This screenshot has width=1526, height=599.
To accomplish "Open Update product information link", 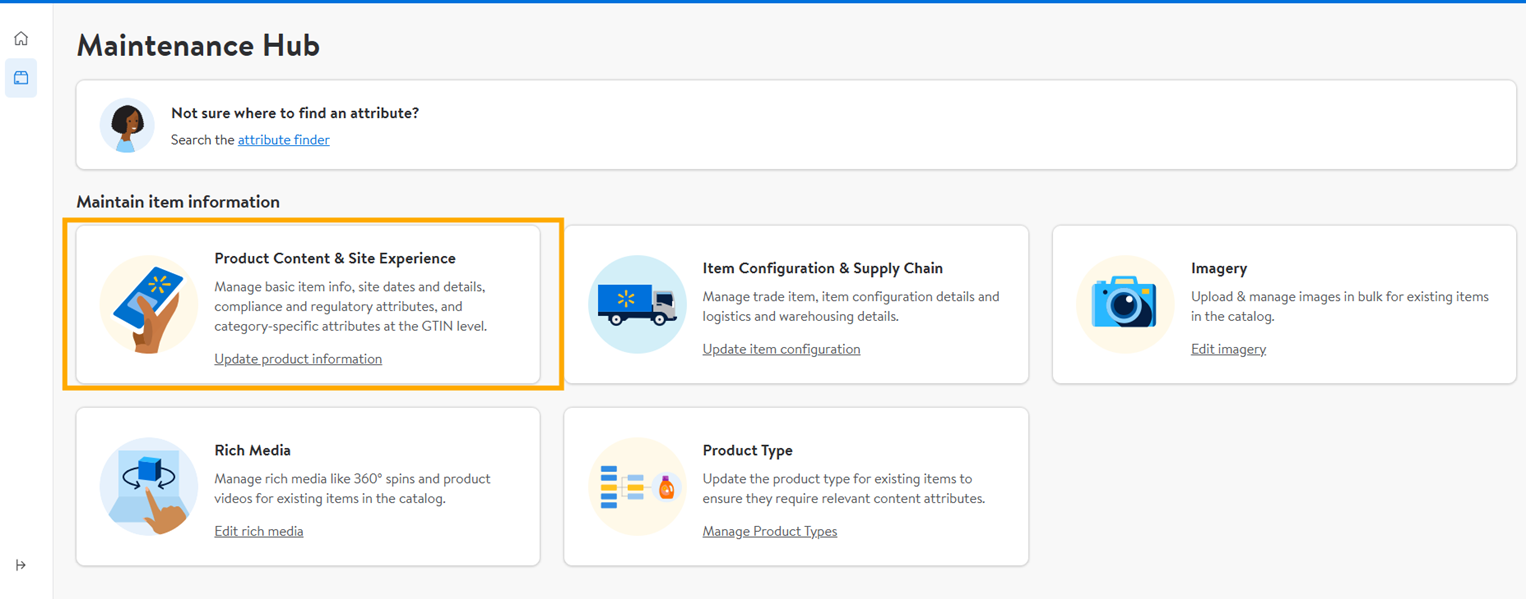I will coord(298,359).
